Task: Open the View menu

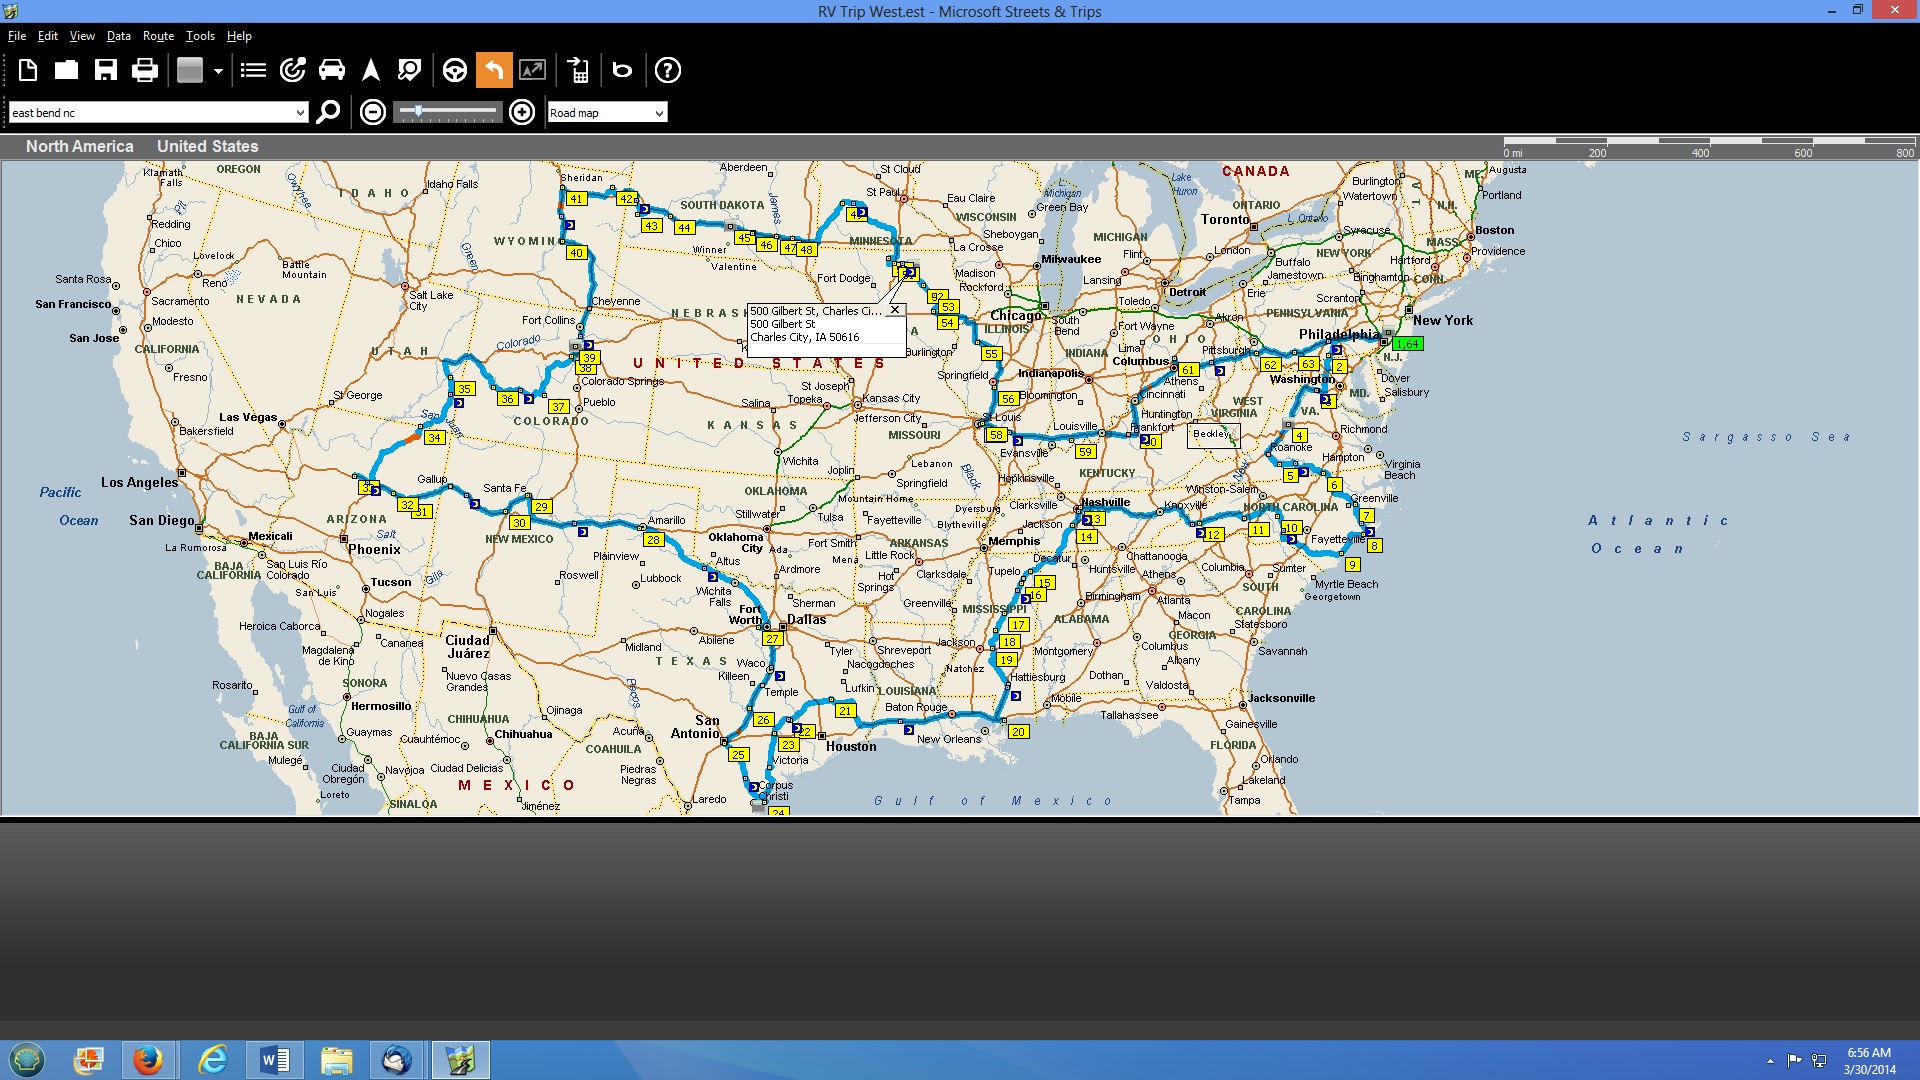Action: 82,36
